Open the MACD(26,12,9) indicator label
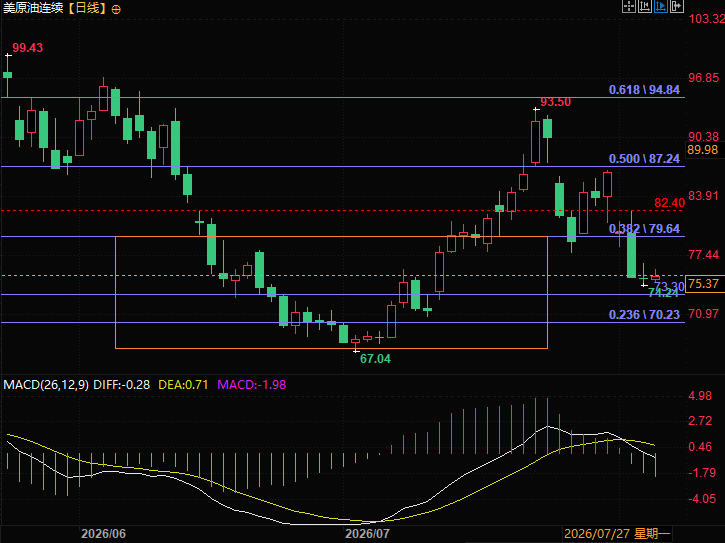The width and height of the screenshot is (725, 543). (x=46, y=385)
